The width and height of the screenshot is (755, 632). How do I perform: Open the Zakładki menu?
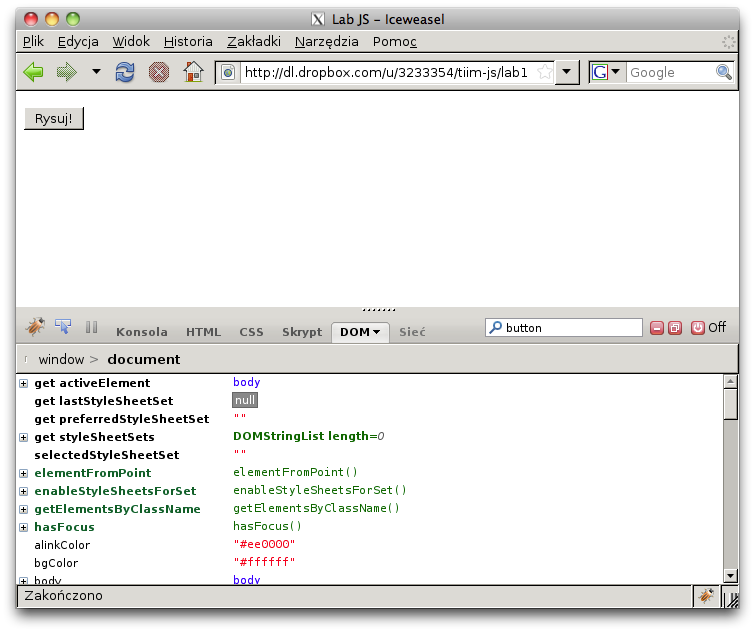pyautogui.click(x=254, y=41)
